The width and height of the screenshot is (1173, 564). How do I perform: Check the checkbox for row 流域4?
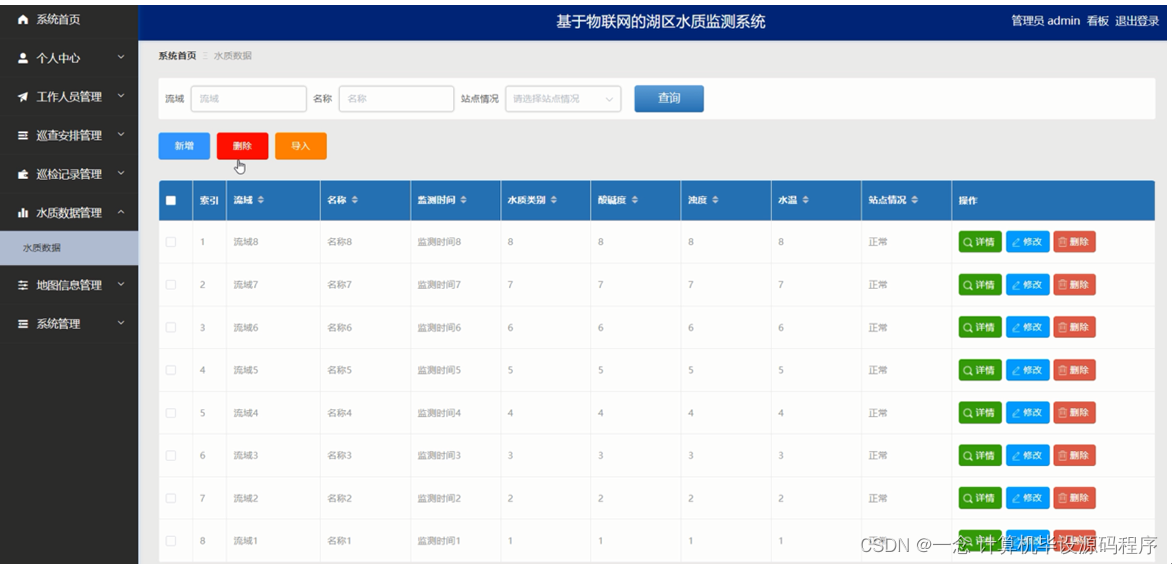point(171,413)
